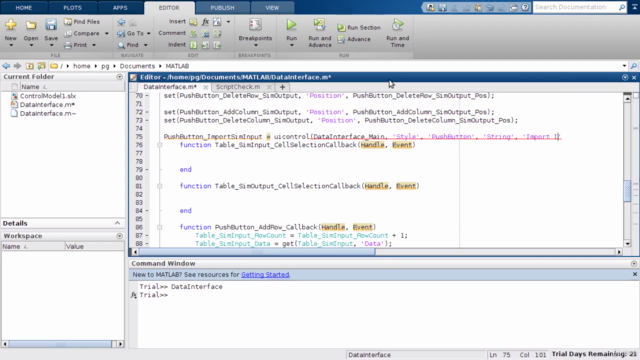Insert a function with the fx icon
This screenshot has height=360, width=640.
tap(205, 22)
